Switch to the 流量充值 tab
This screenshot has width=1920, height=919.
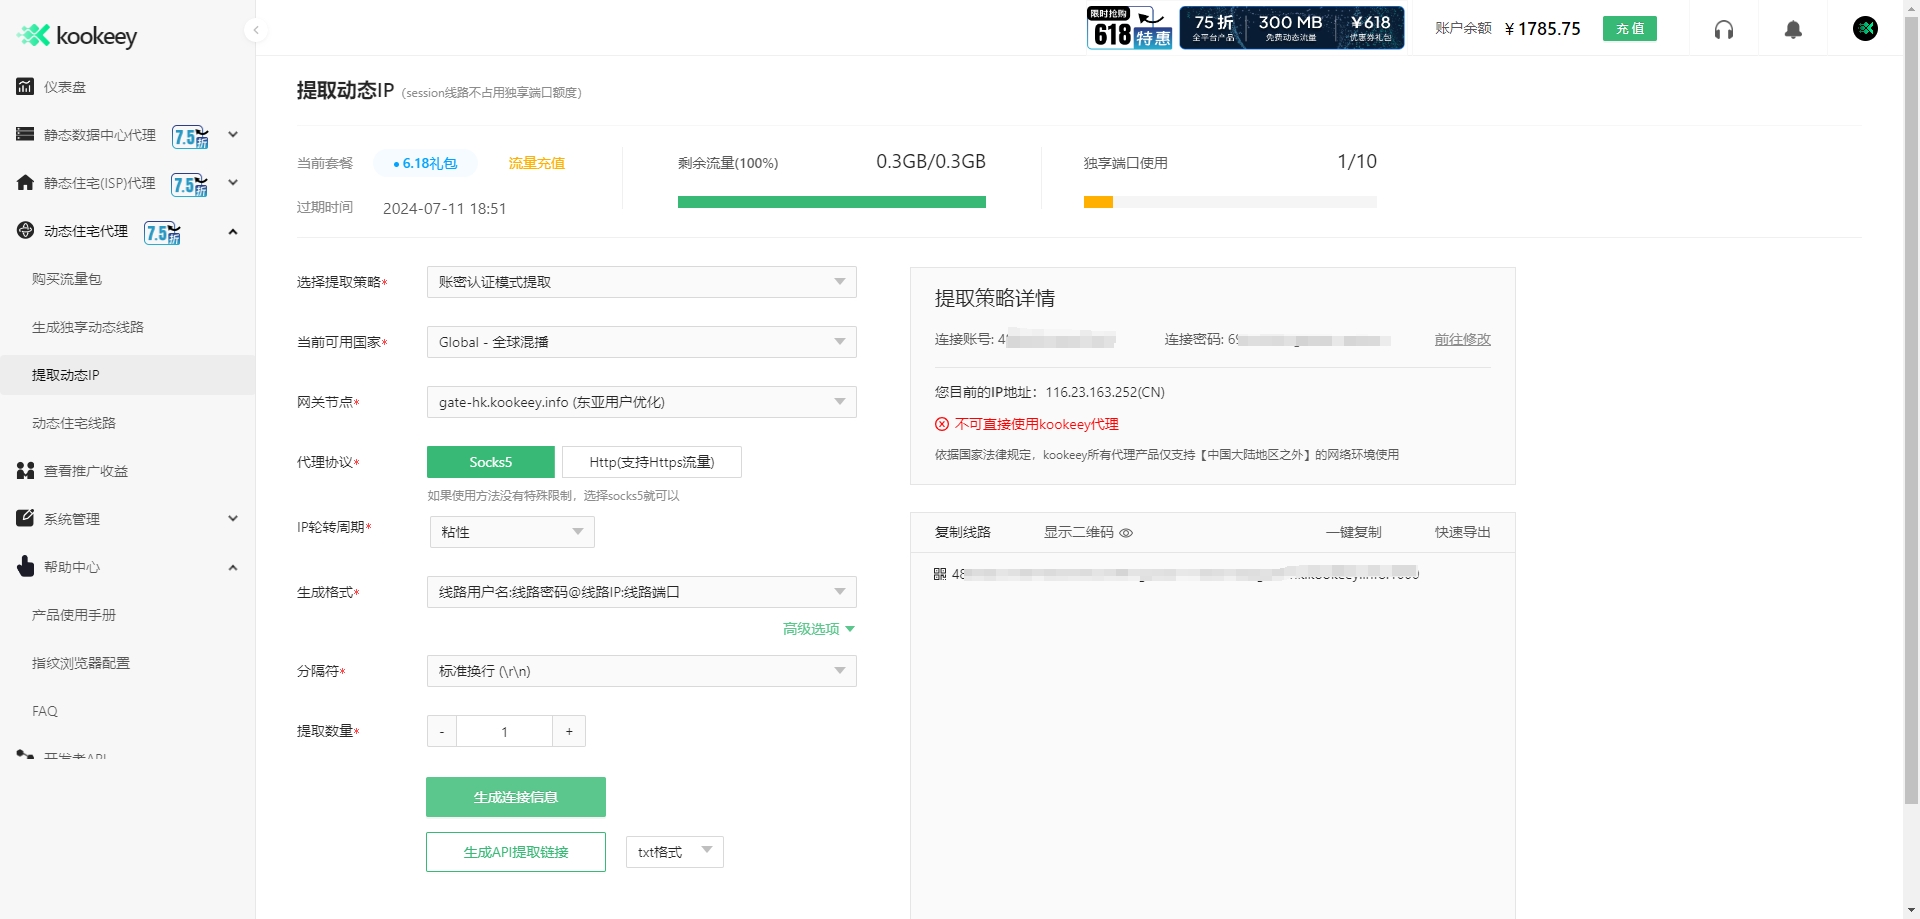pyautogui.click(x=535, y=162)
